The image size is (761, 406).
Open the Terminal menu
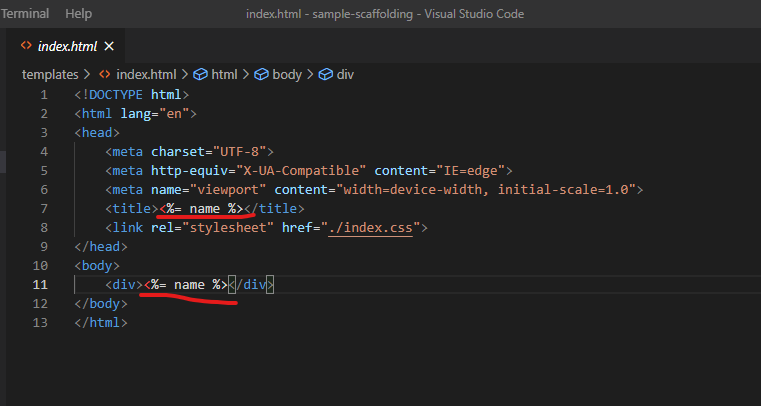pos(24,14)
